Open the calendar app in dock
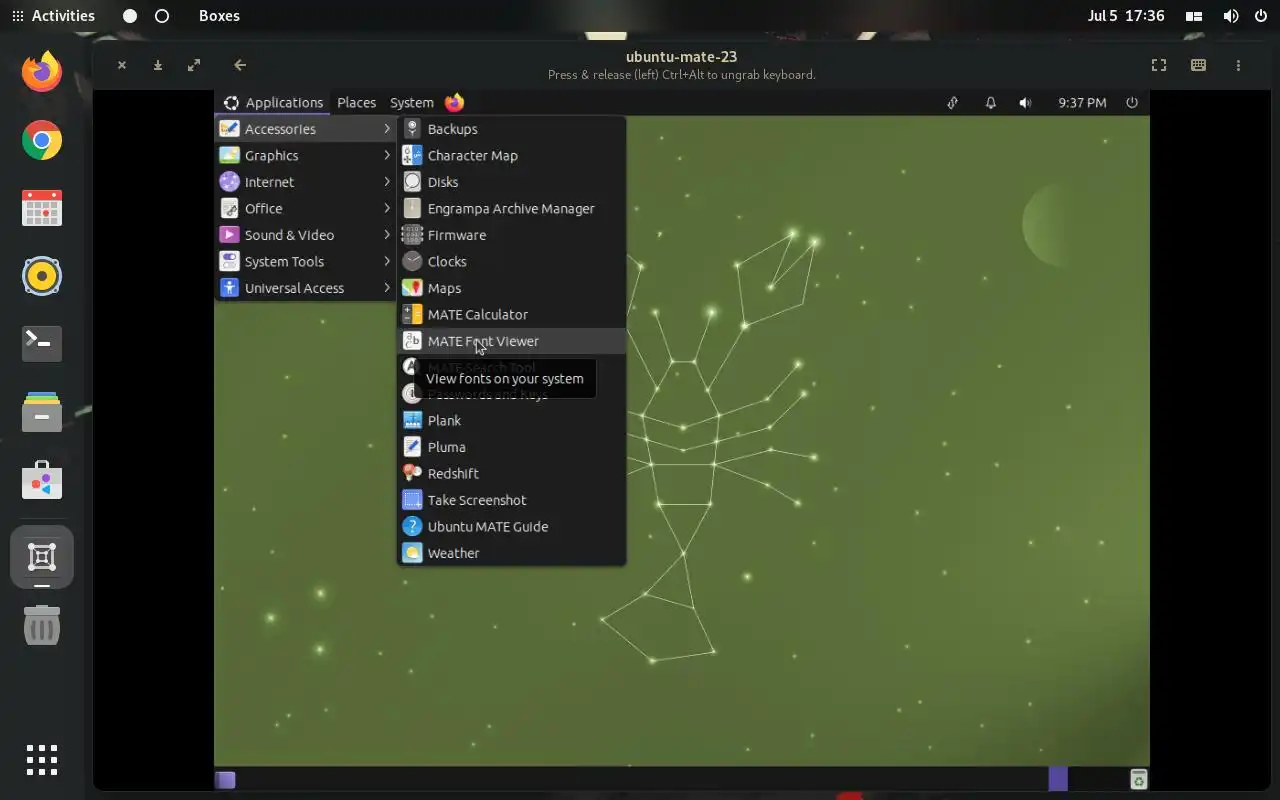Viewport: 1280px width, 800px height. click(42, 208)
